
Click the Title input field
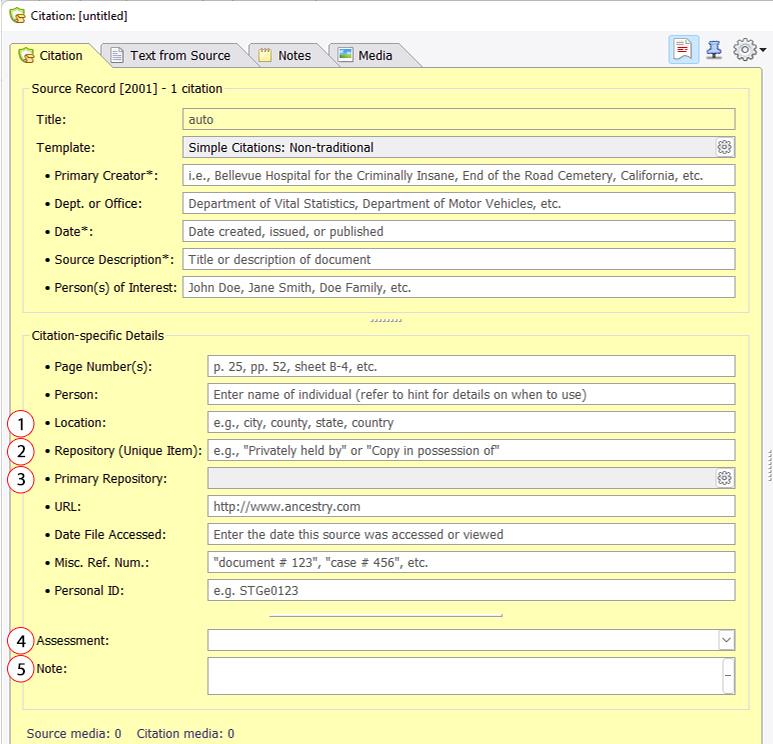pyautogui.click(x=458, y=119)
